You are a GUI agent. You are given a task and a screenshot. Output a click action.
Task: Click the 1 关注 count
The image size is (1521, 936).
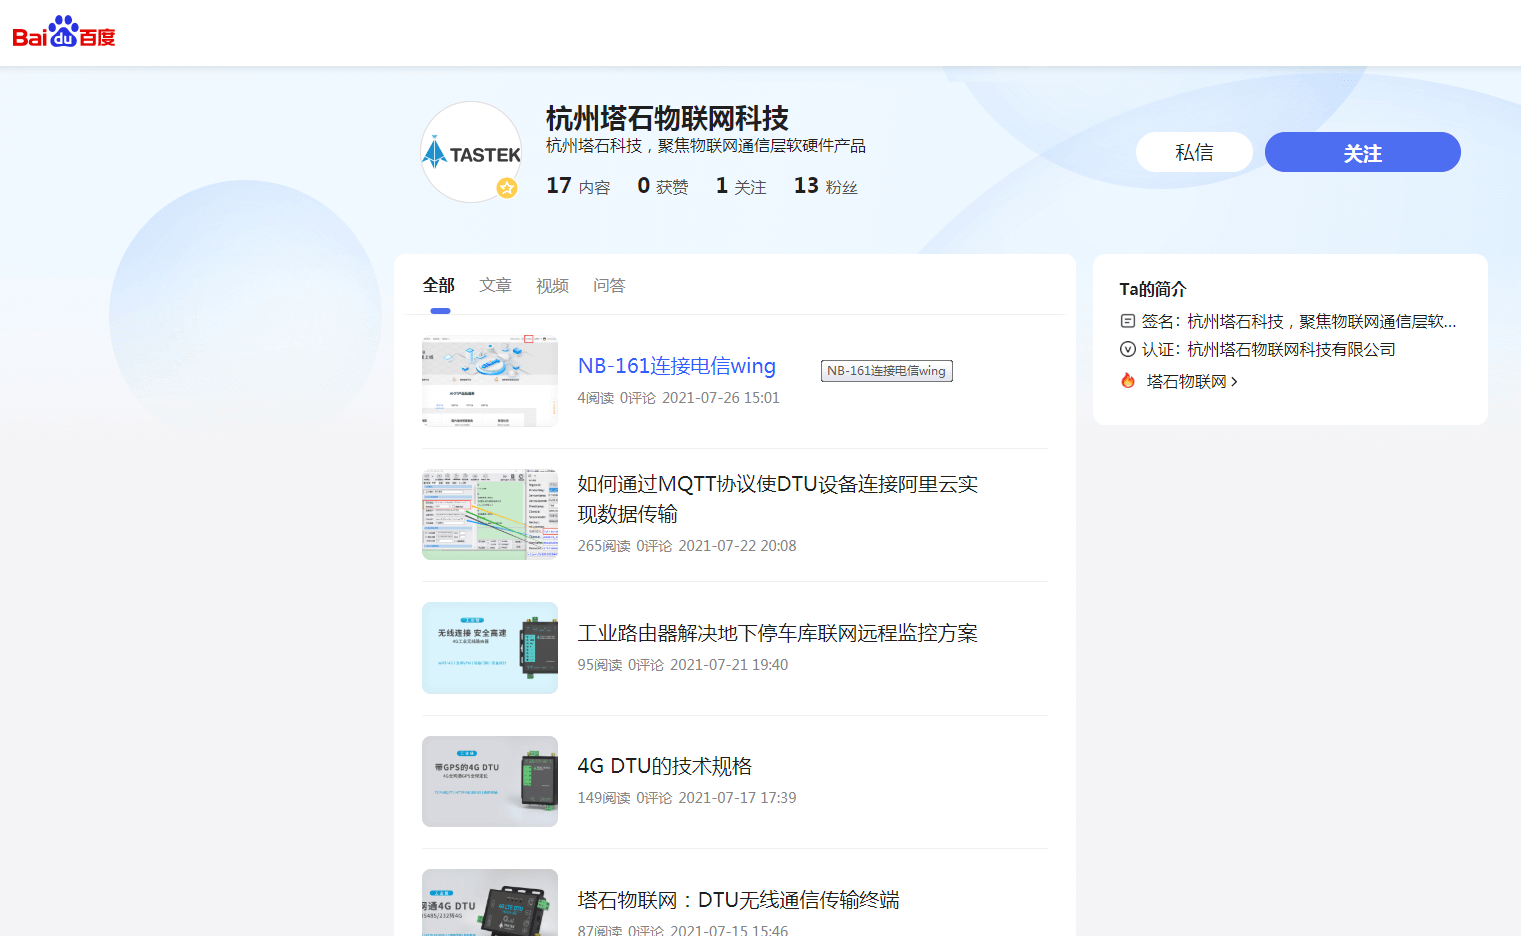[741, 186]
